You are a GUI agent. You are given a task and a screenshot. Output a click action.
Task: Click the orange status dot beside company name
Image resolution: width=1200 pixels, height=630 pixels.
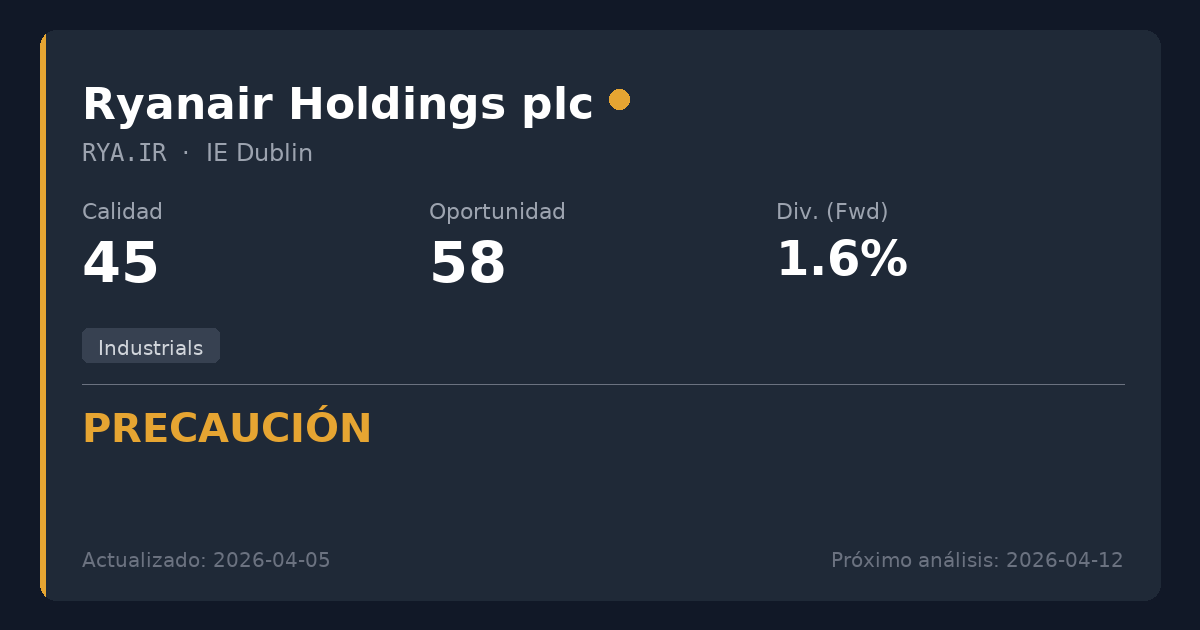pyautogui.click(x=619, y=100)
